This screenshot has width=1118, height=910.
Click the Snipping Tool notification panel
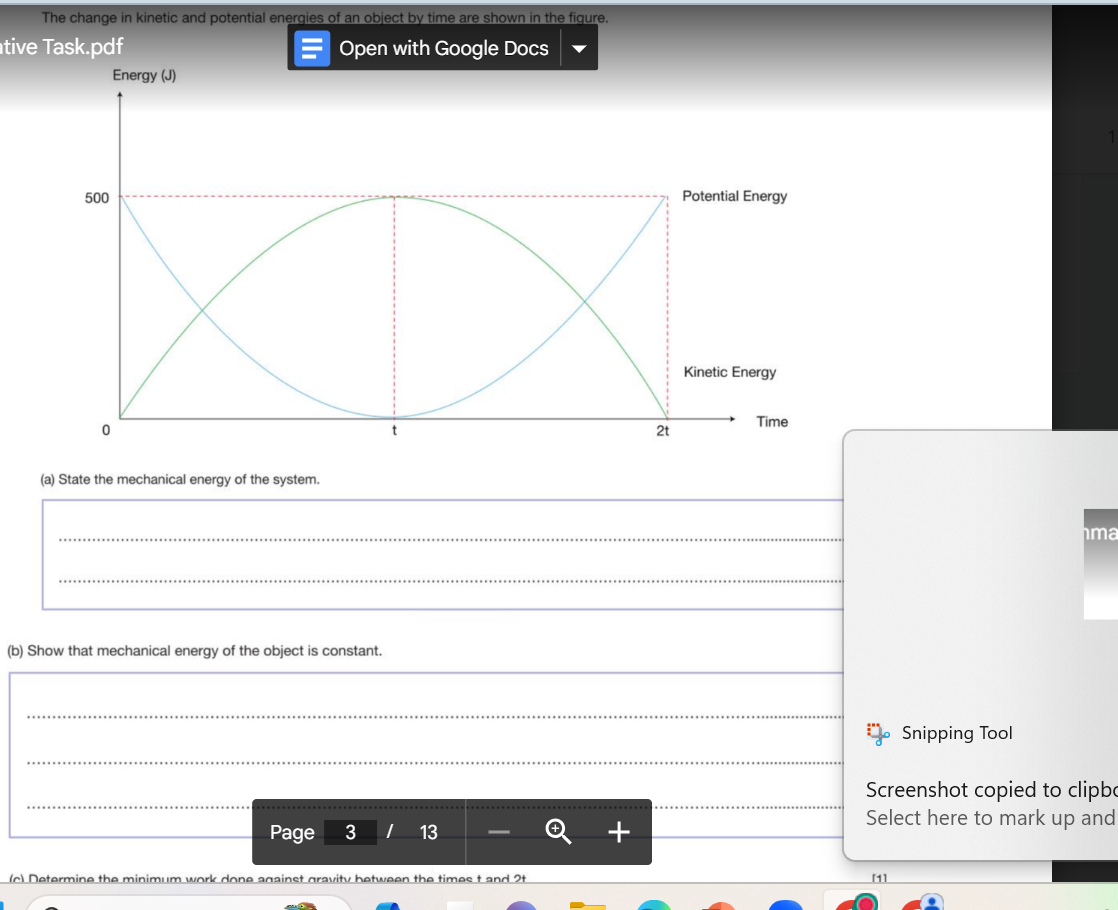(x=980, y=650)
